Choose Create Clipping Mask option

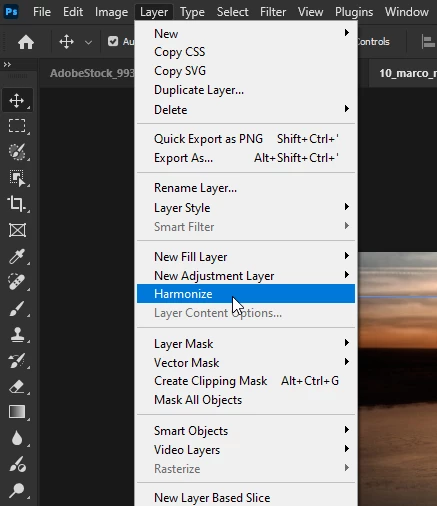pos(246,381)
